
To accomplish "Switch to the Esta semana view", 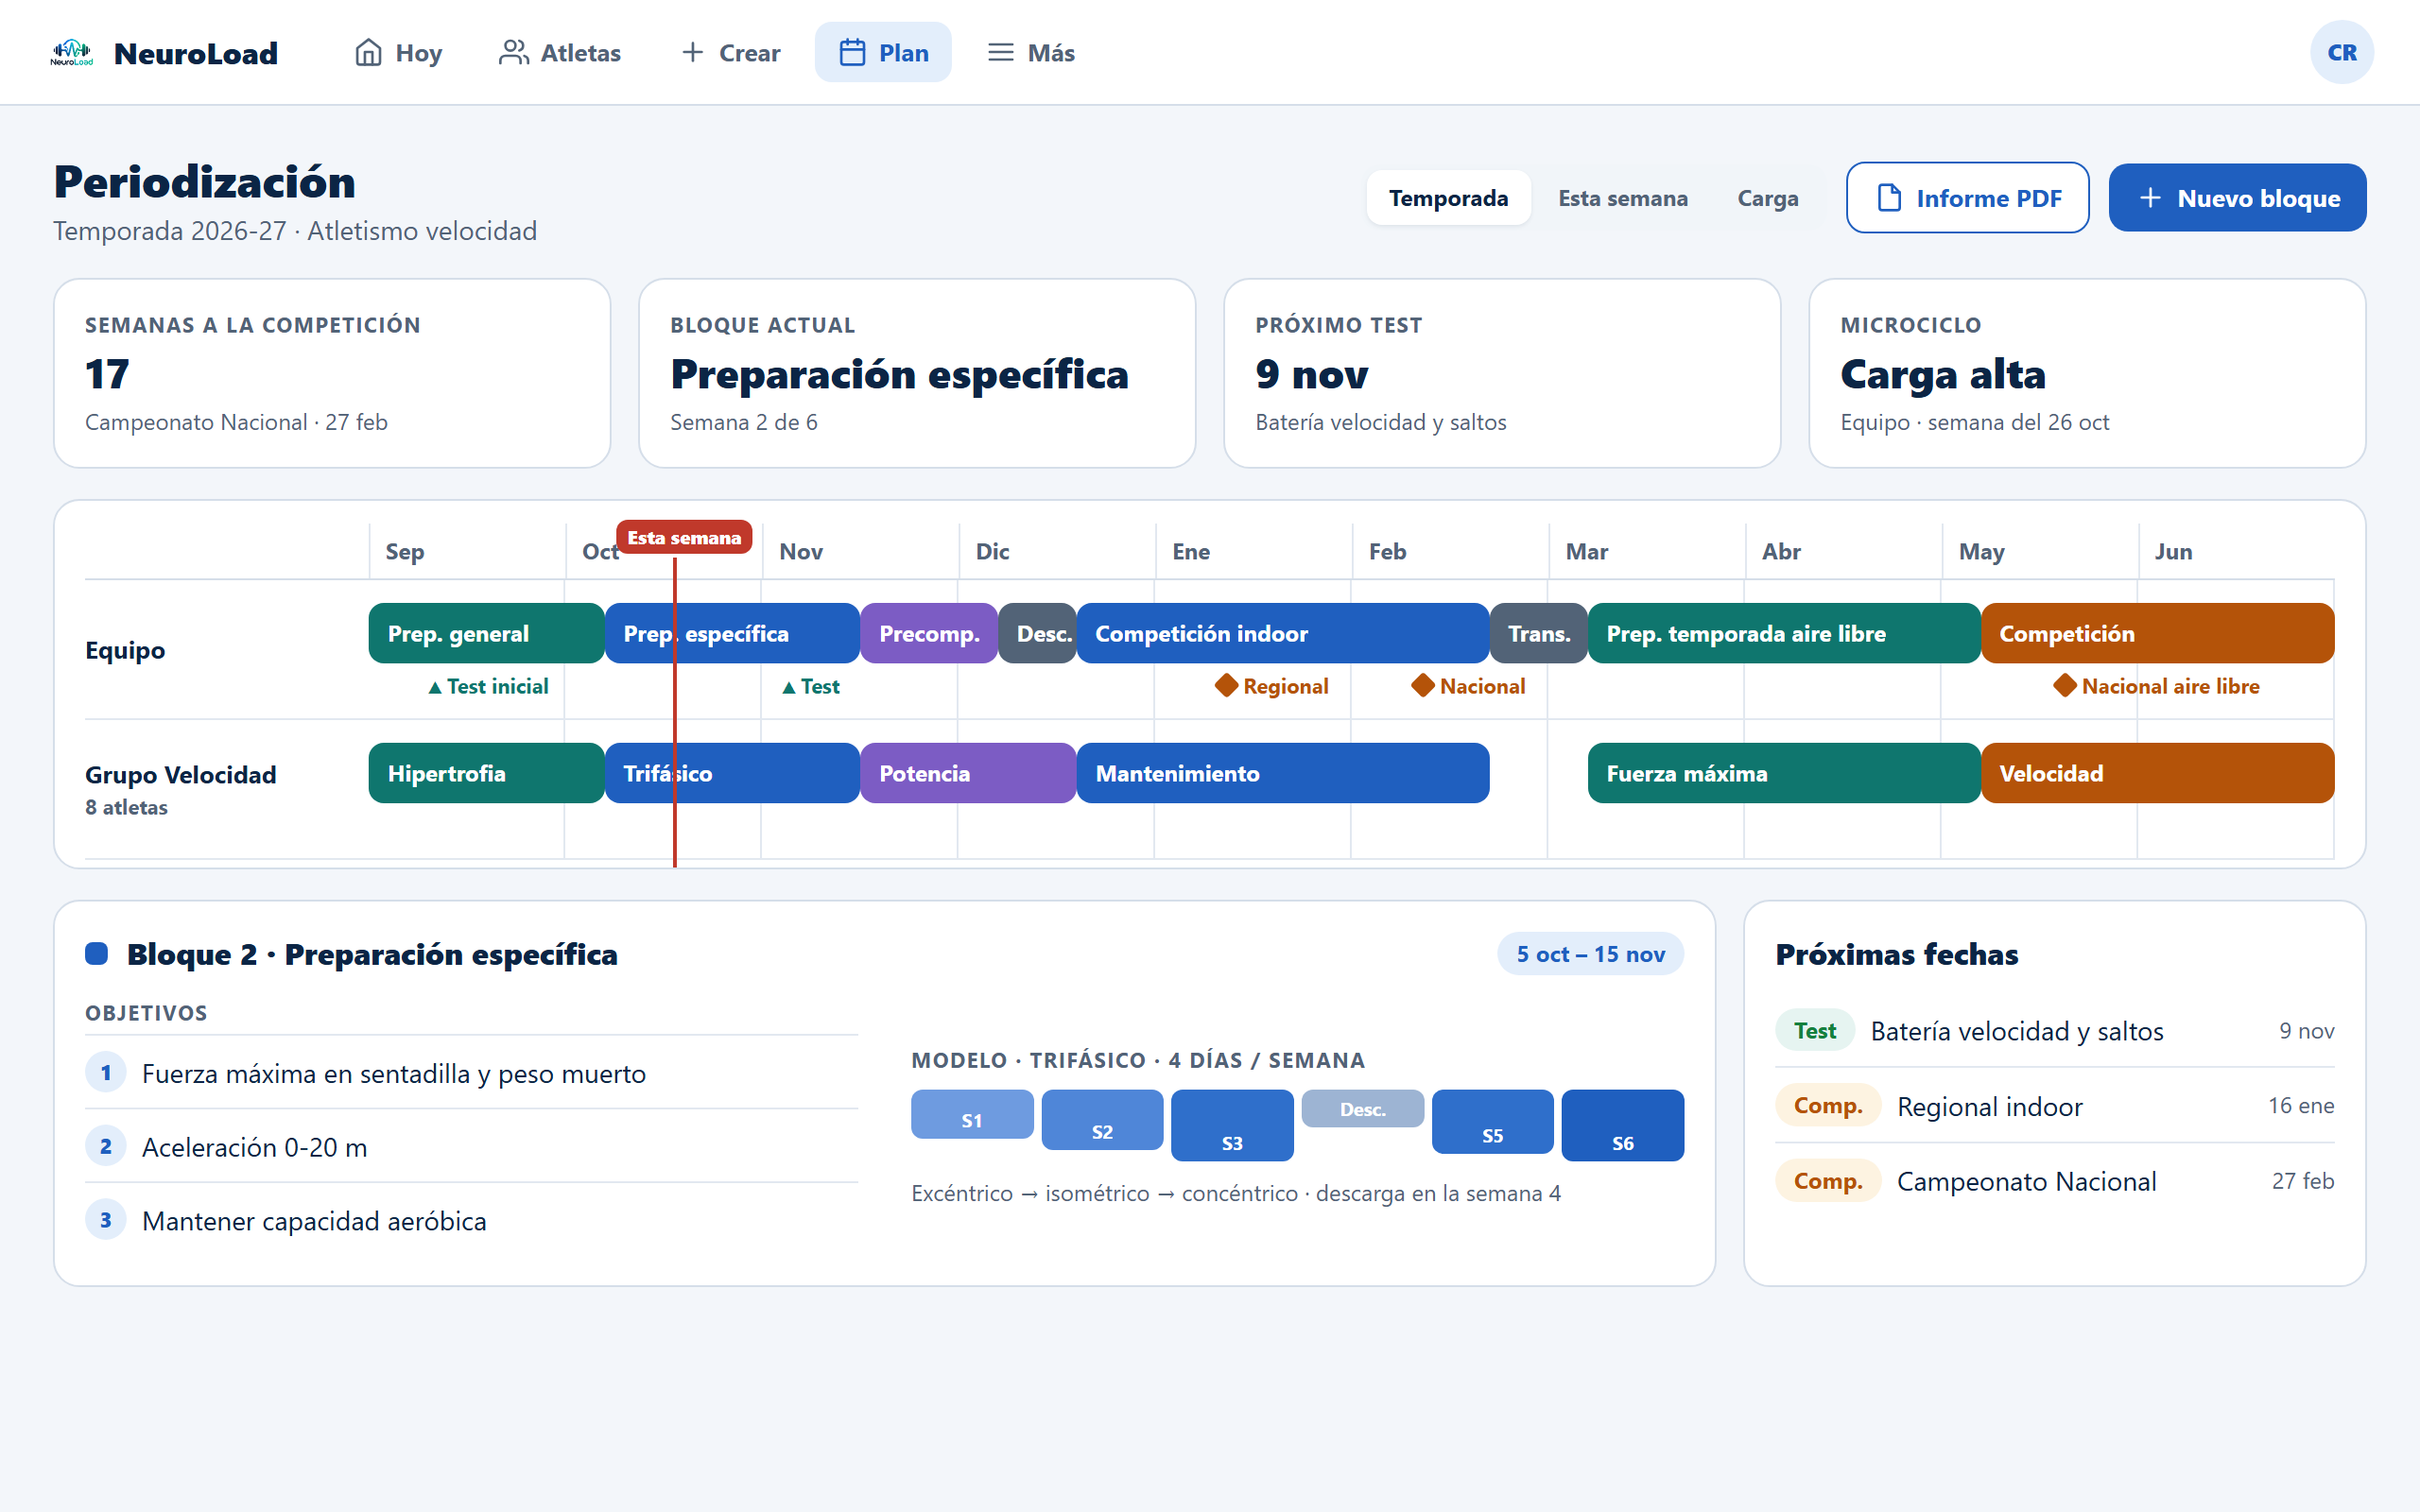I will coord(1622,198).
